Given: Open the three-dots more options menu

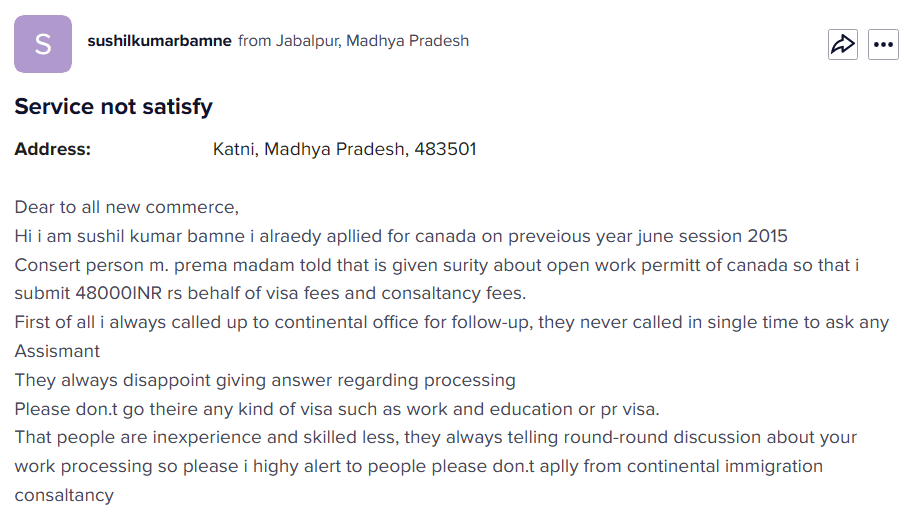Looking at the screenshot, I should point(883,44).
